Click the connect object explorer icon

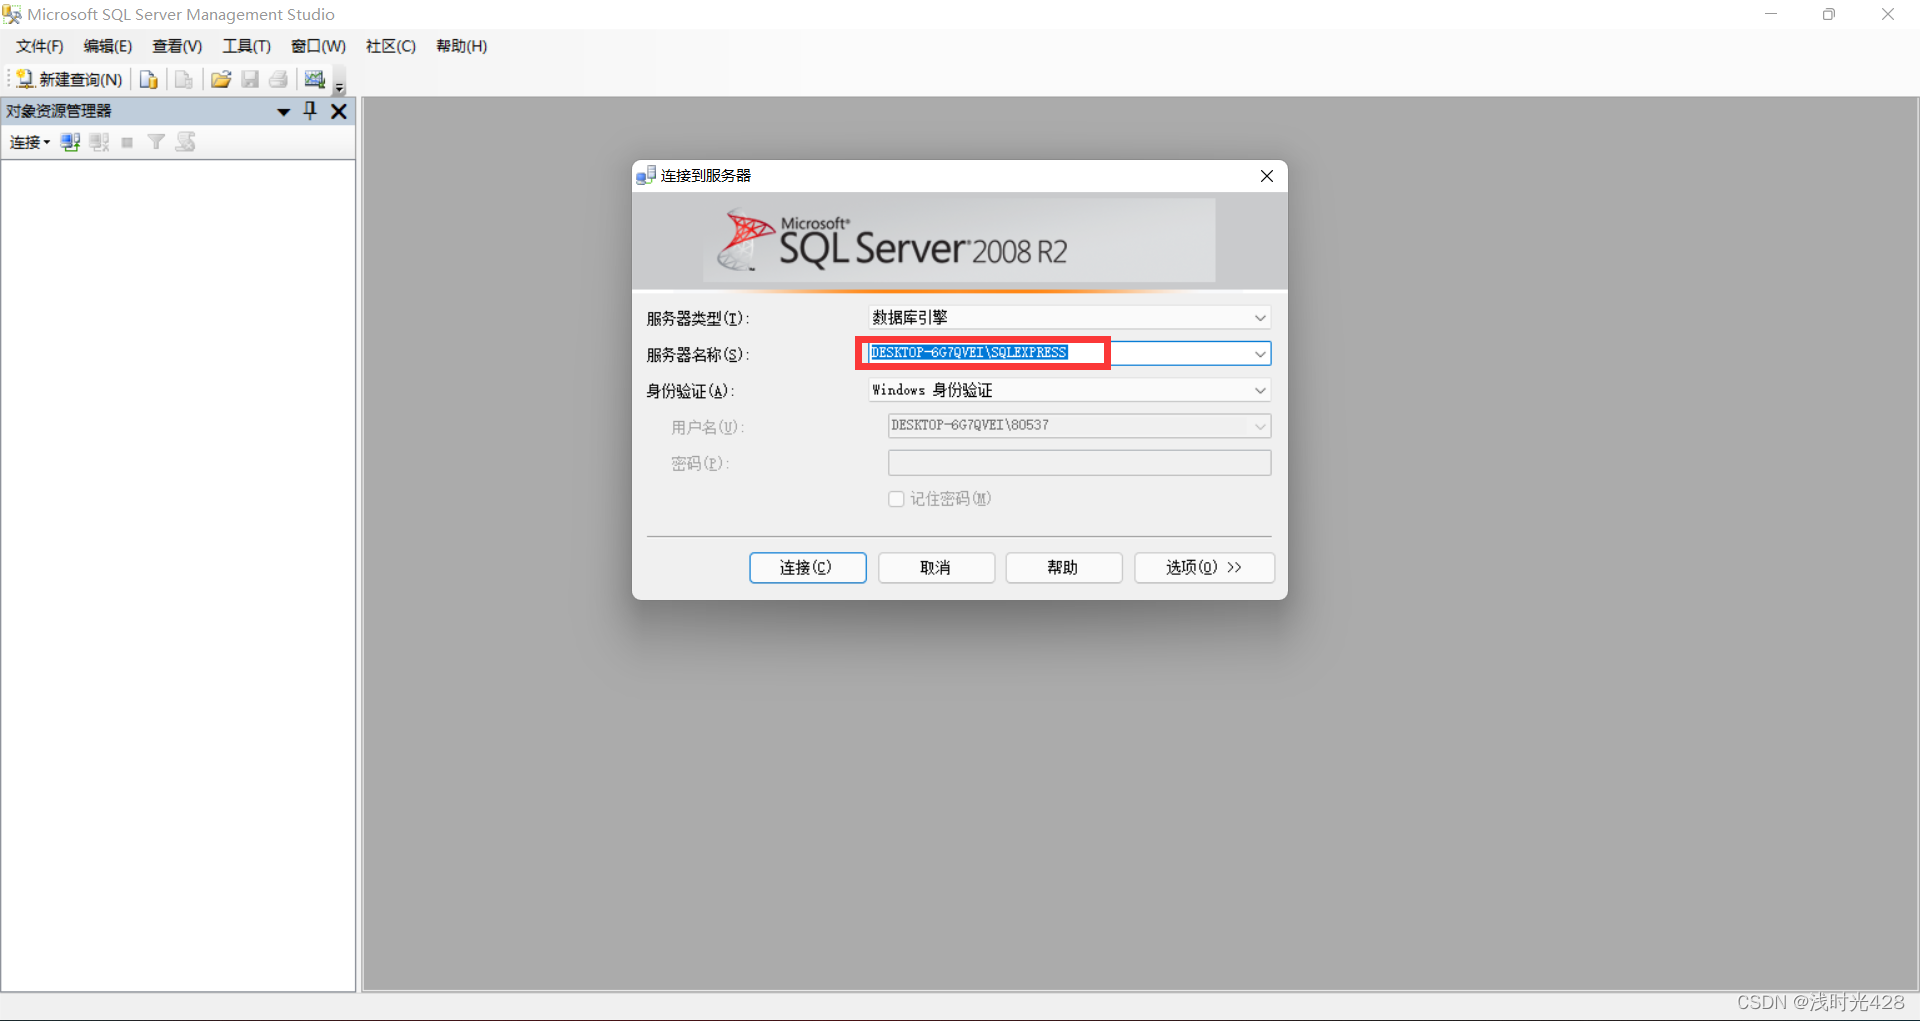point(70,142)
